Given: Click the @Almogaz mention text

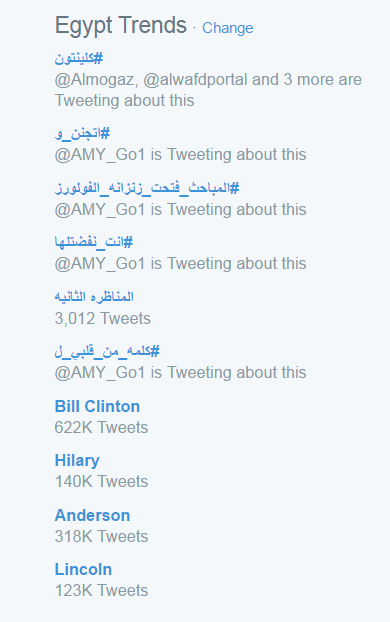Looking at the screenshot, I should (x=96, y=80).
